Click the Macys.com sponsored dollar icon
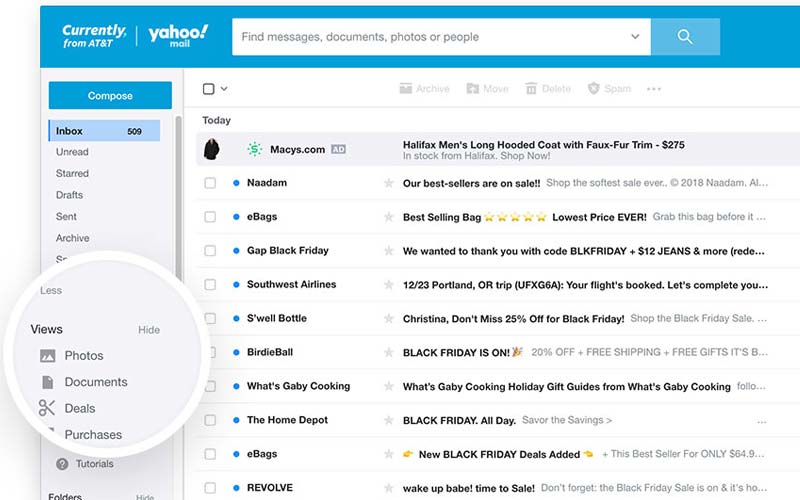800x500 pixels. (x=254, y=149)
